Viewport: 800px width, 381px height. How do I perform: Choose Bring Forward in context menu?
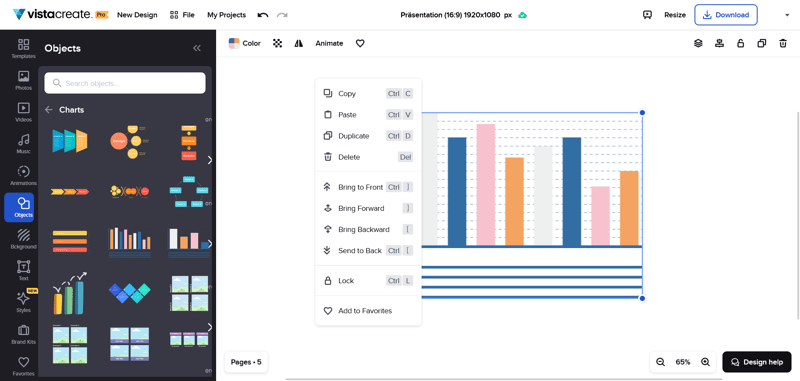point(368,208)
